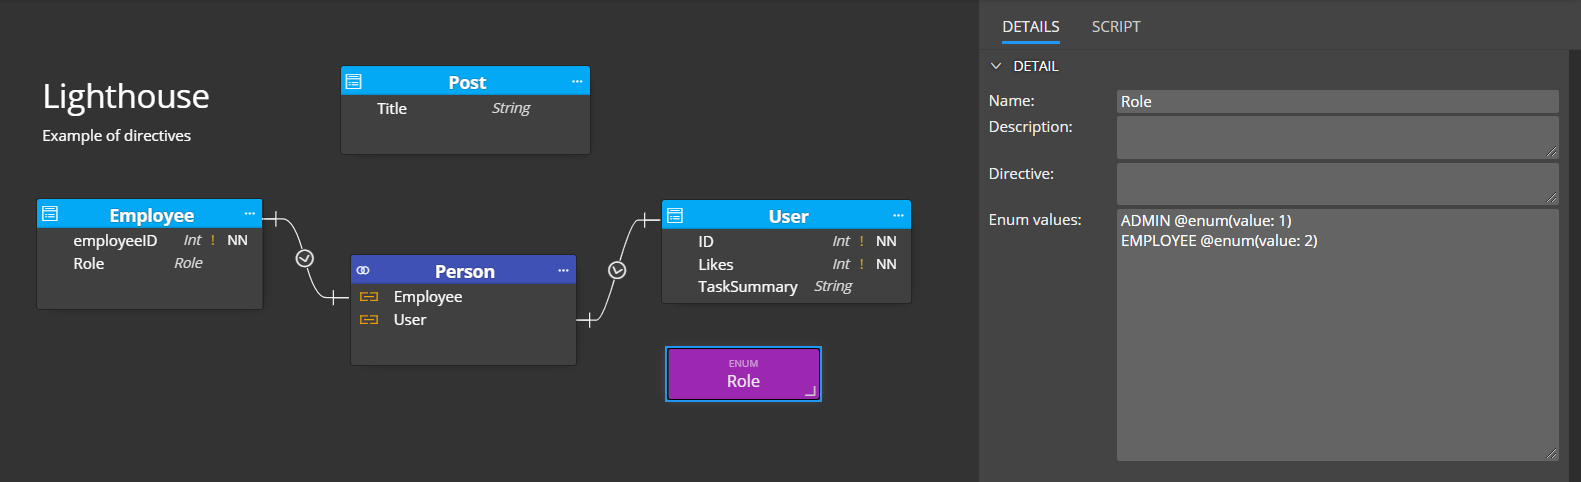The image size is (1581, 482).
Task: Click the Directive text area
Action: (1338, 184)
